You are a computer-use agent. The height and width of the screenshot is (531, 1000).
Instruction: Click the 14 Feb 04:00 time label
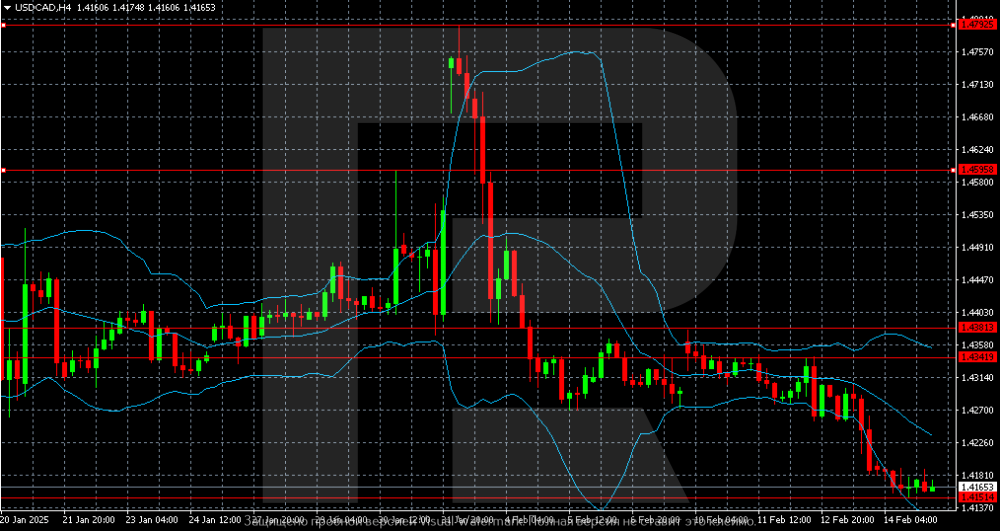[910, 521]
